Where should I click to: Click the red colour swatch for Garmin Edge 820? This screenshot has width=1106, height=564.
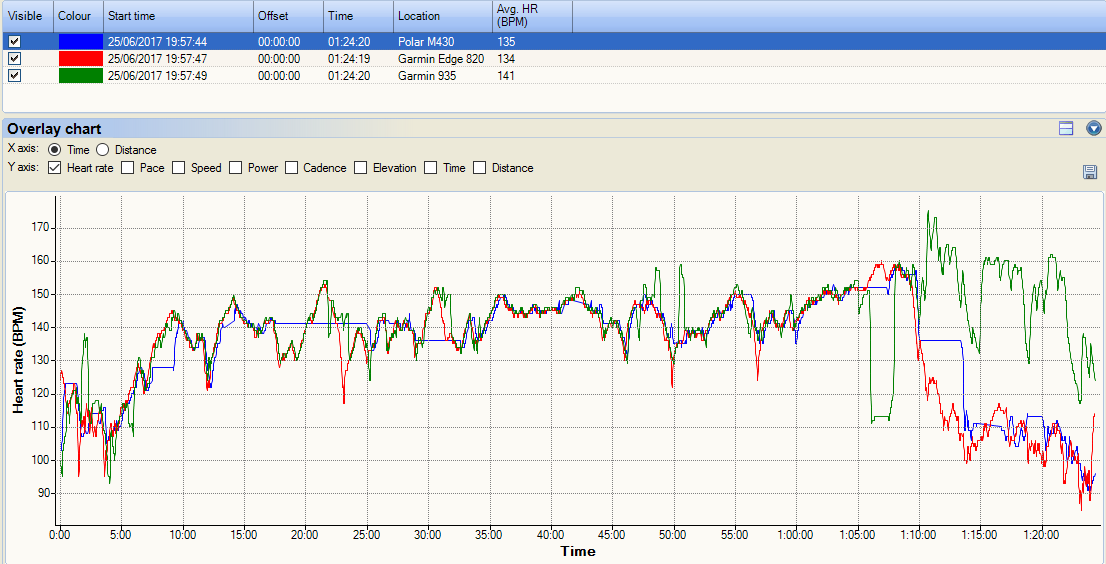(x=80, y=59)
